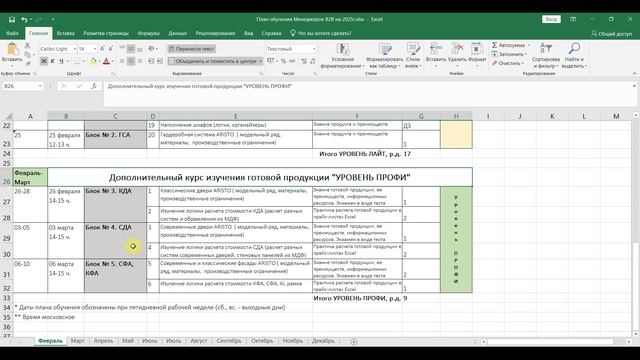The height and width of the screenshot is (360, 640).
Task: Open the Вставить cells button
Action: point(436,56)
